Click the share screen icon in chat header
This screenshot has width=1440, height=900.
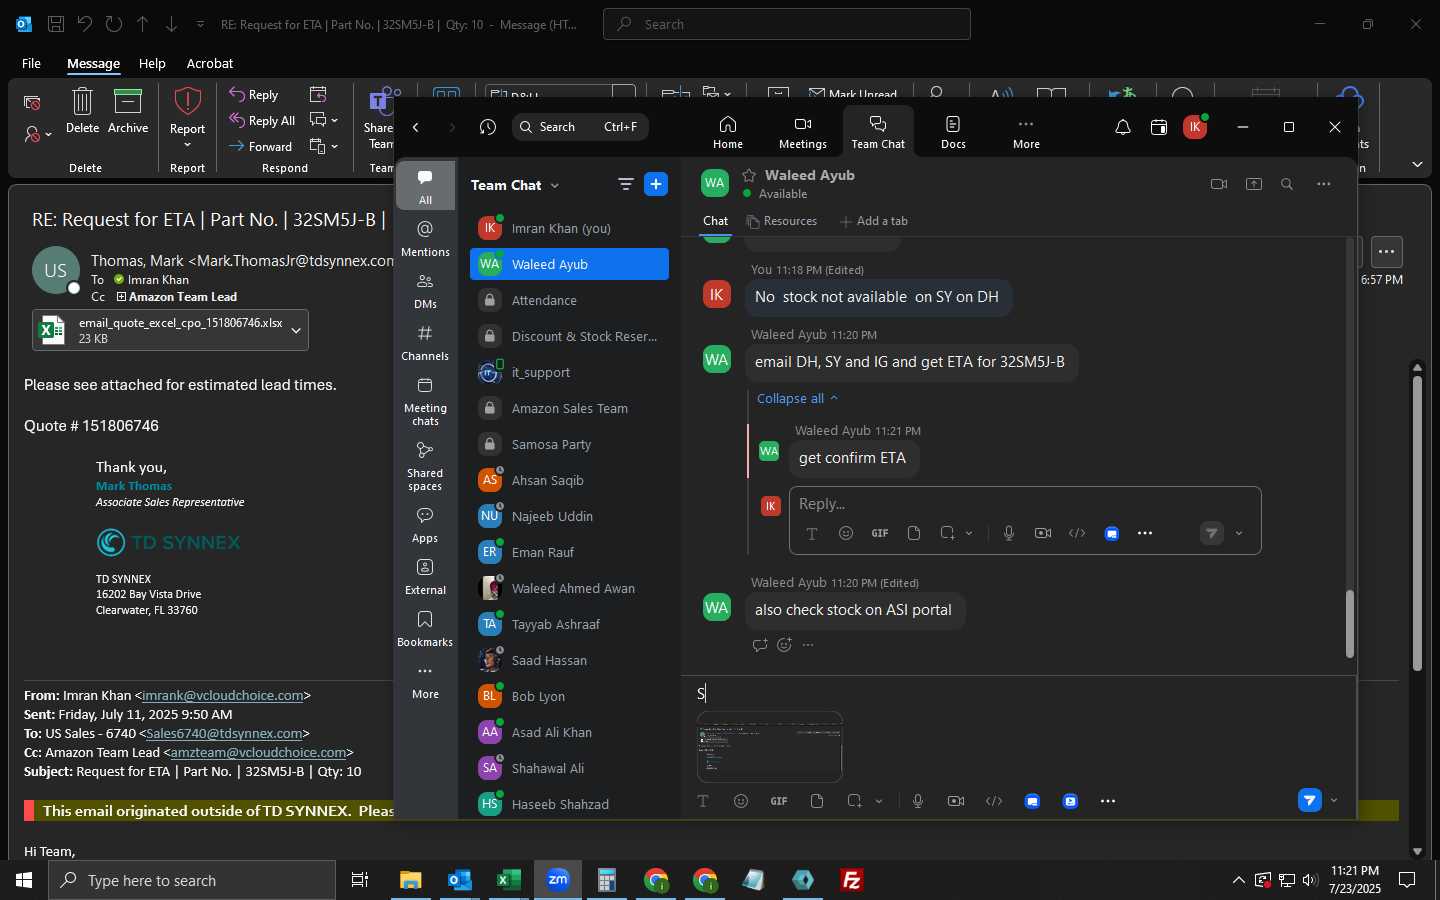click(1253, 184)
